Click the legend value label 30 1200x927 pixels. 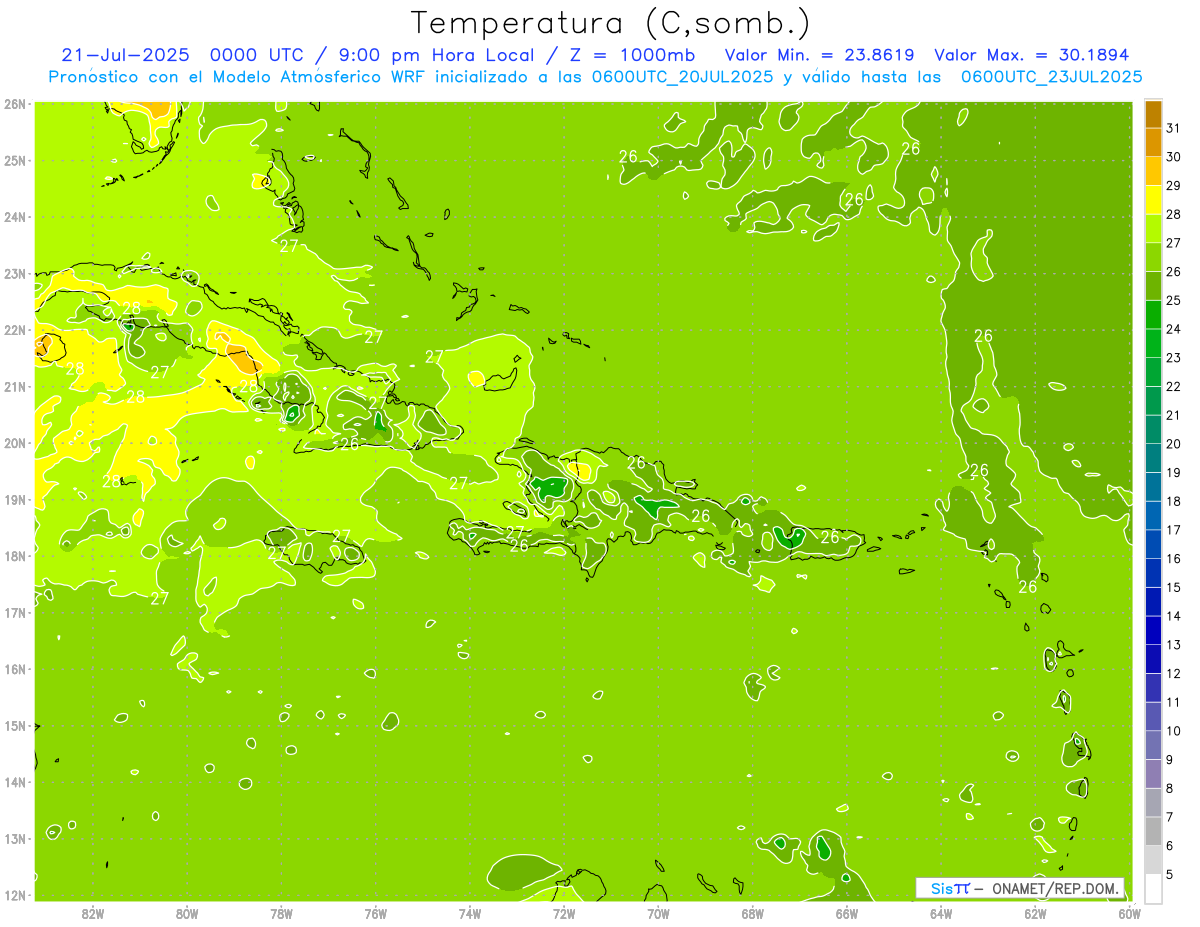tap(1173, 157)
